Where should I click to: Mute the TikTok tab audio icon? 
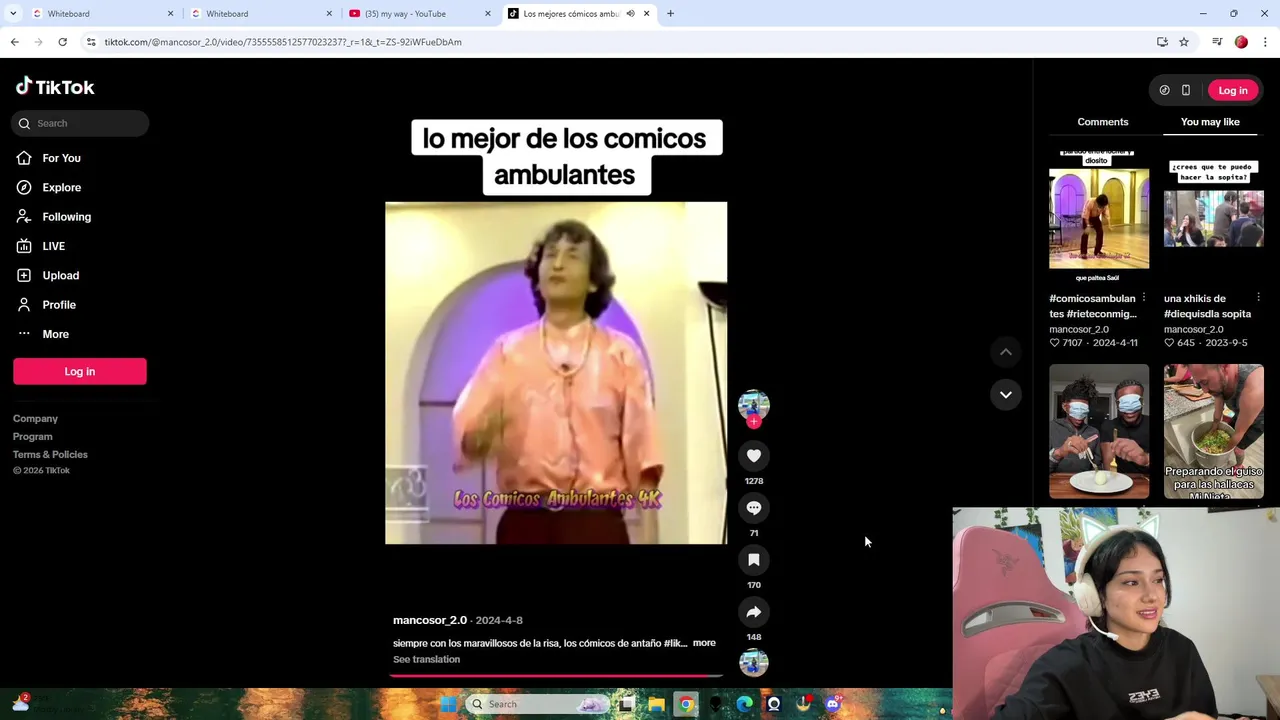click(x=630, y=14)
